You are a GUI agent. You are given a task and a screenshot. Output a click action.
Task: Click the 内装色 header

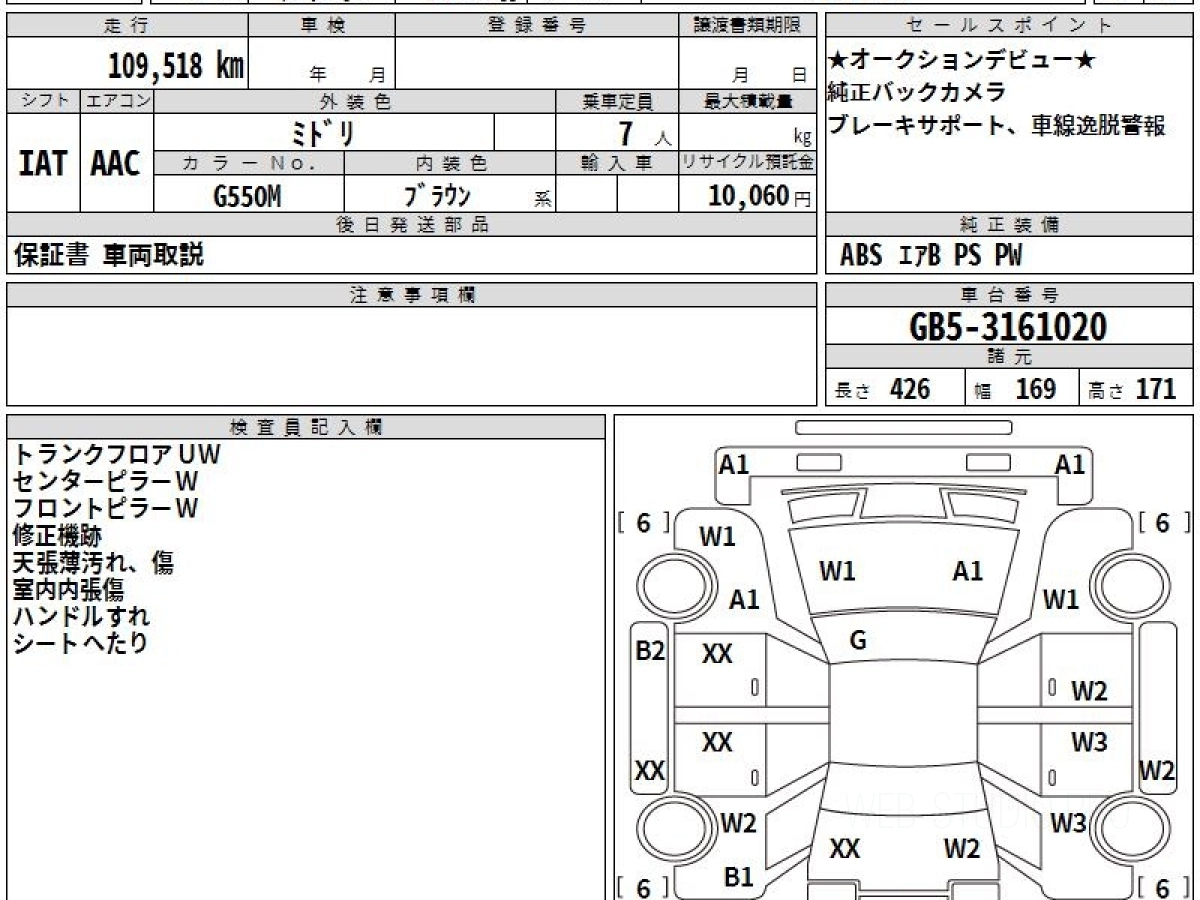tap(450, 163)
